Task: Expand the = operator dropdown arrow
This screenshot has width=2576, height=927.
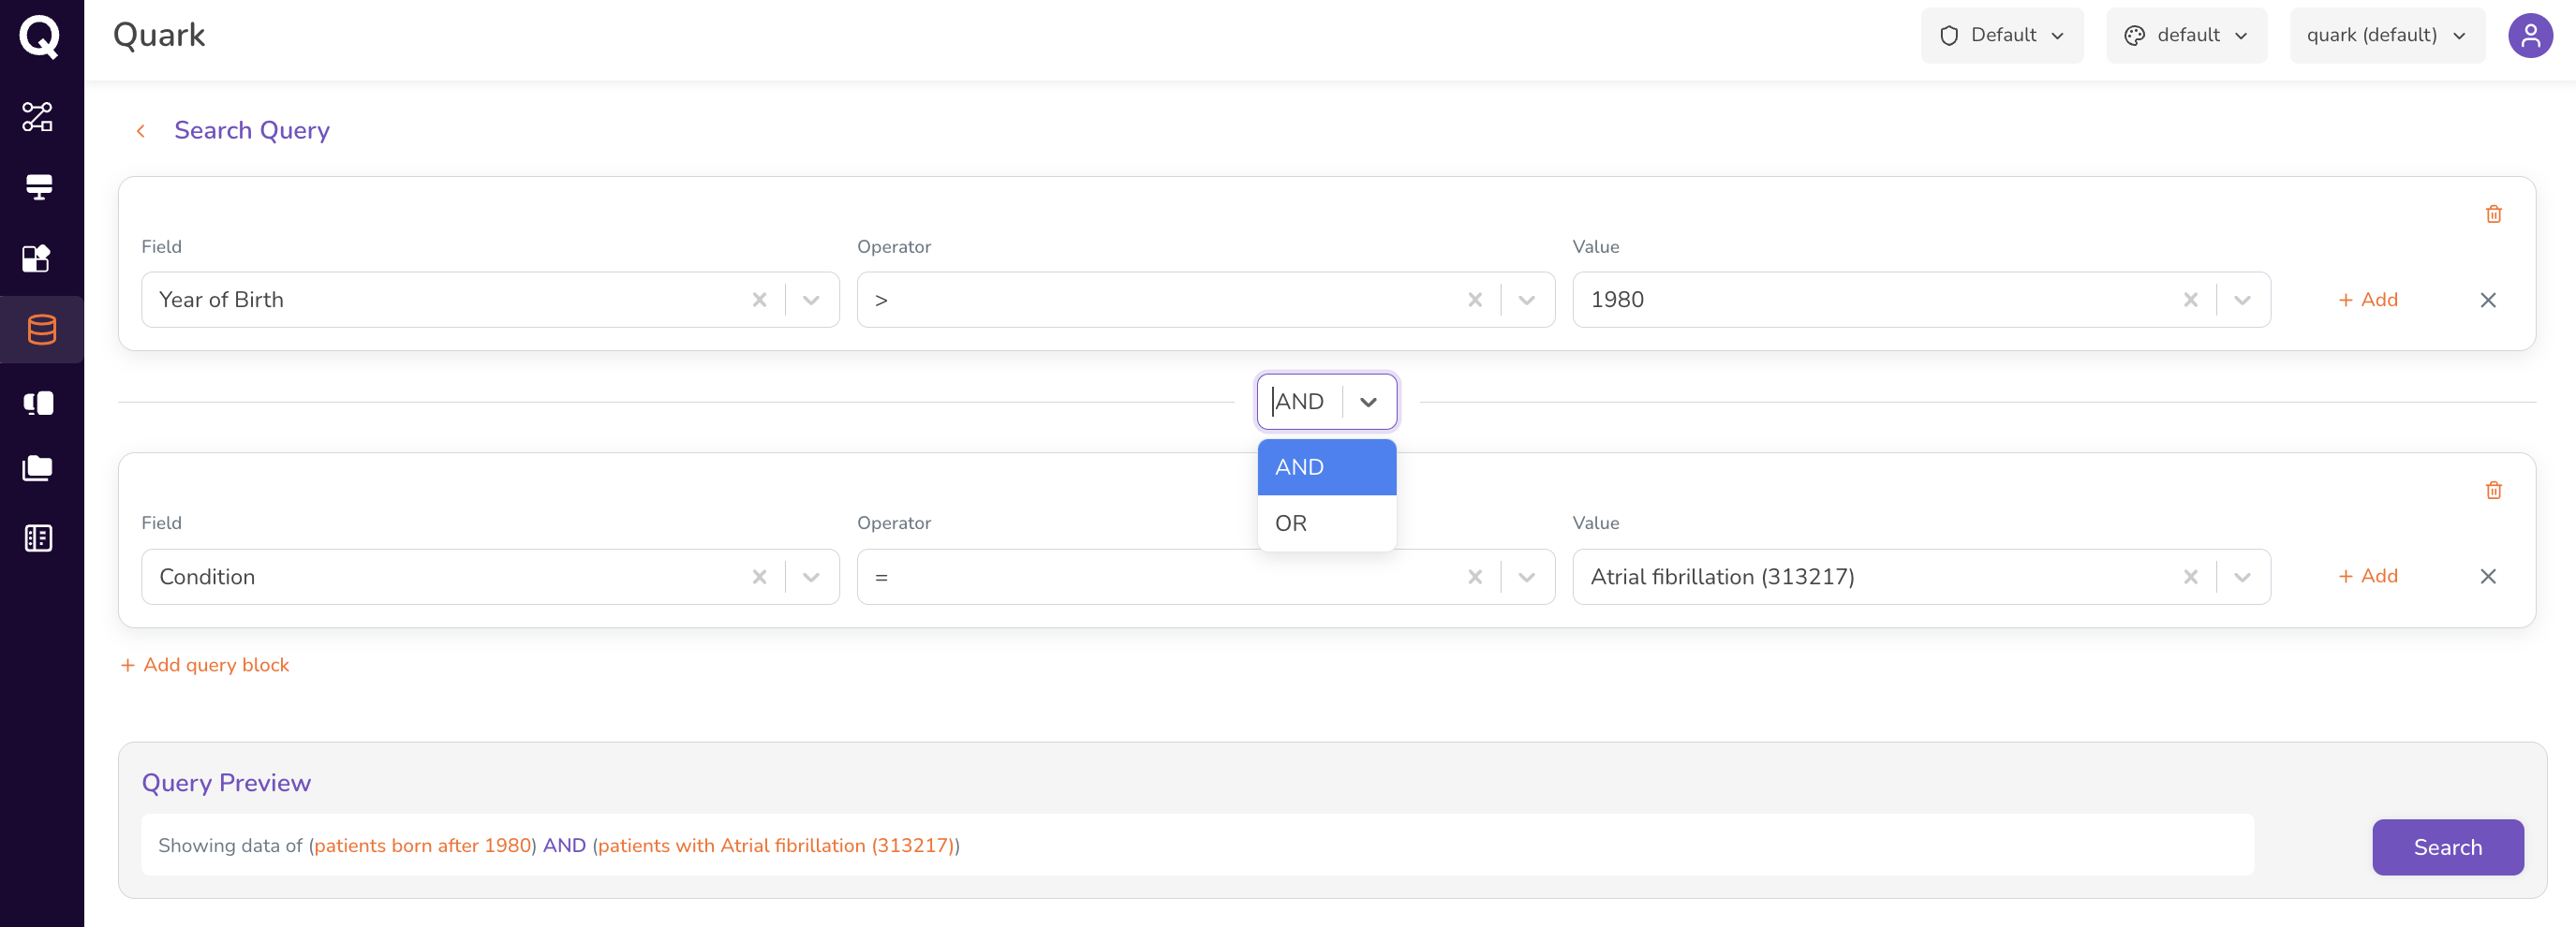Action: (x=1526, y=577)
